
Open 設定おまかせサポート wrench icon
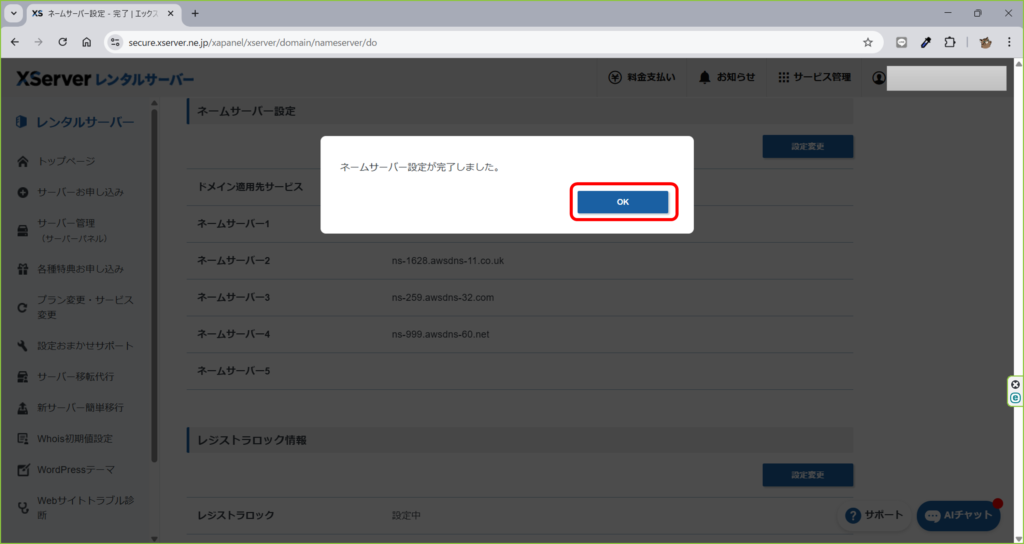23,346
